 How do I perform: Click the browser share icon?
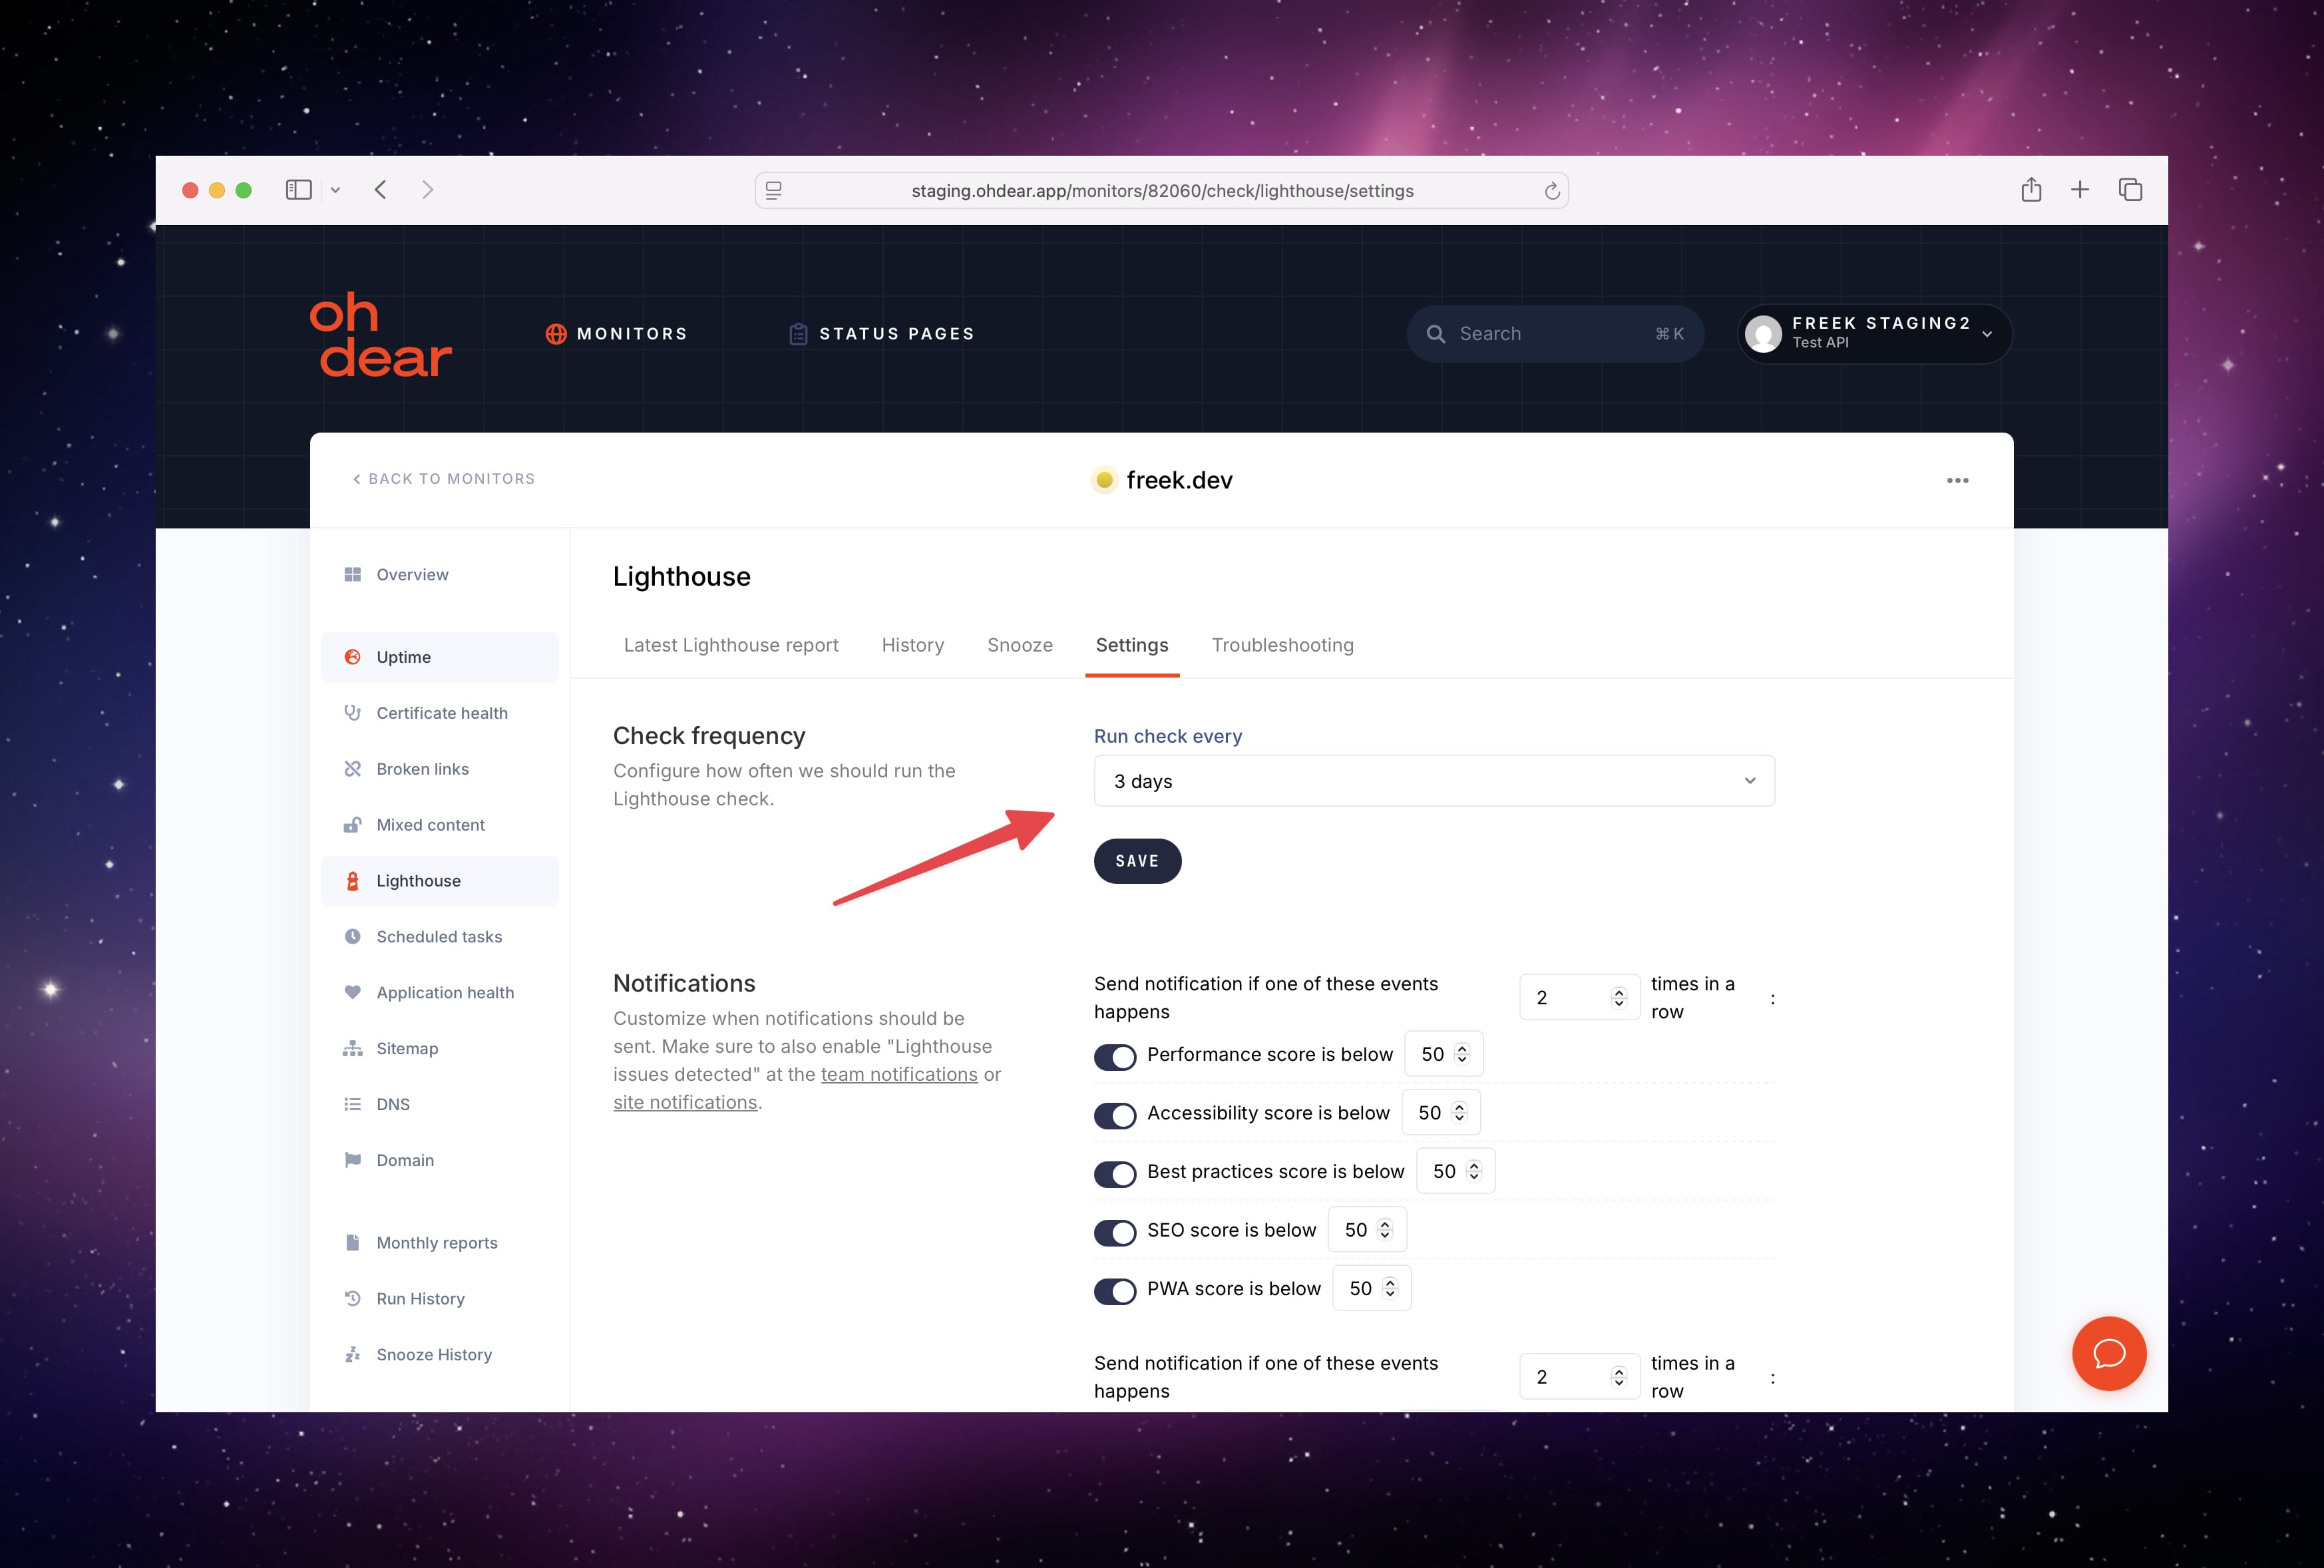click(x=2031, y=189)
